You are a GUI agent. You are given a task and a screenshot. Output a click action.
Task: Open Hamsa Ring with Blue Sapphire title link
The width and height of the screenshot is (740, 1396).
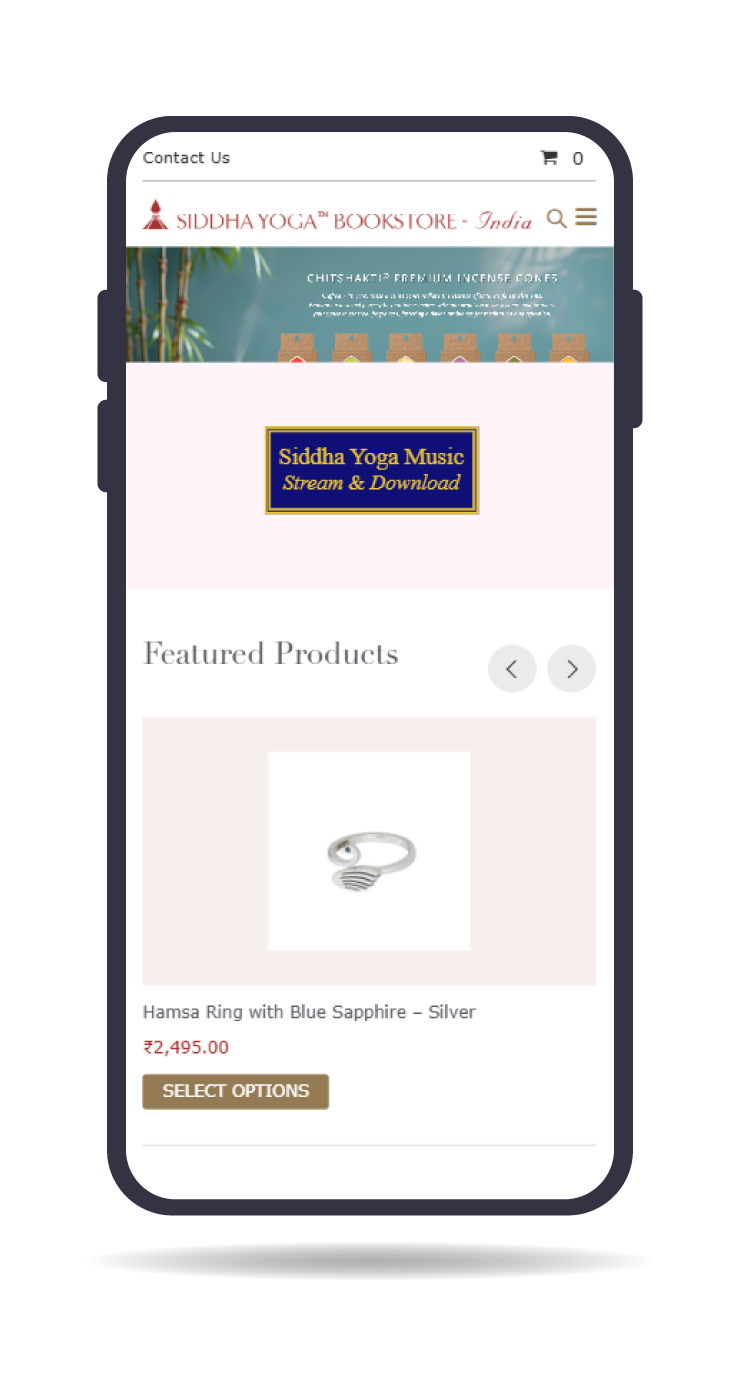point(309,1012)
